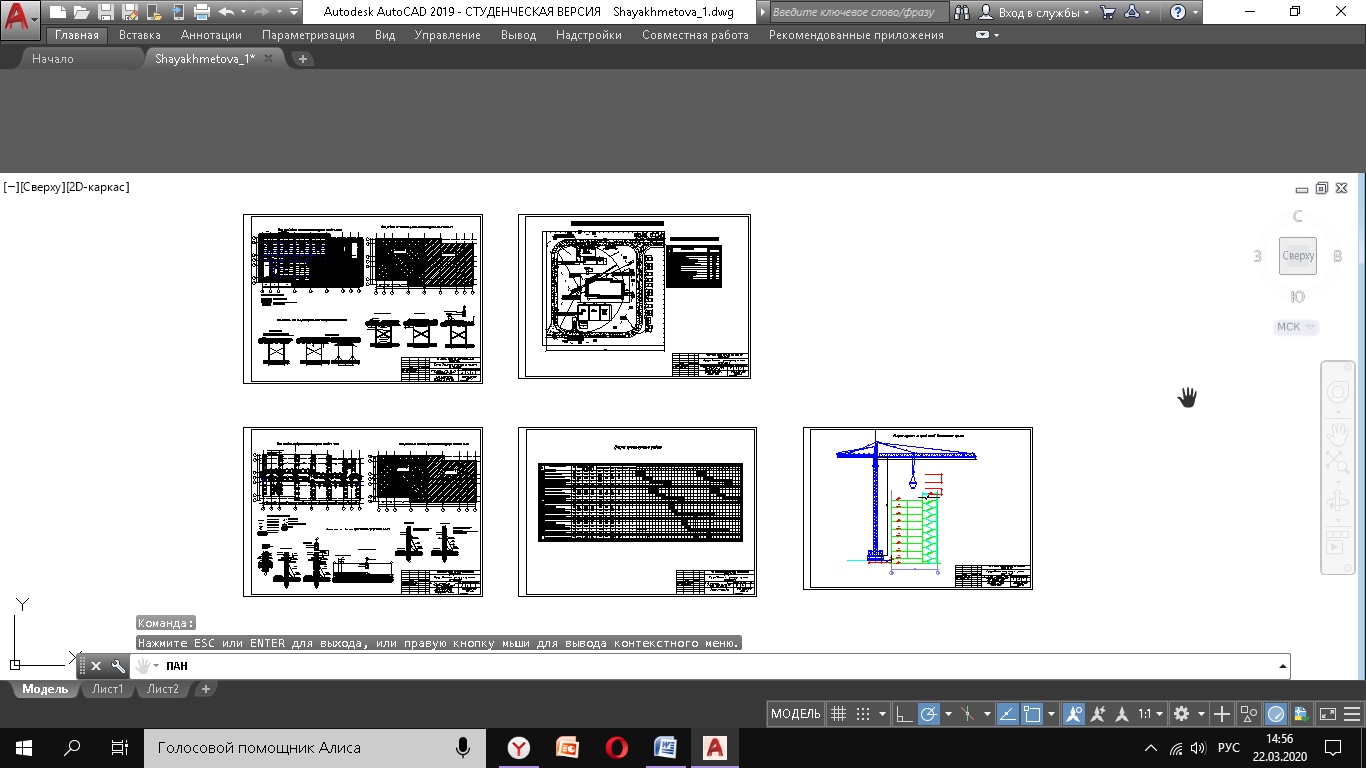Expand command history with arrow button
1366x768 pixels.
[x=1282, y=666]
